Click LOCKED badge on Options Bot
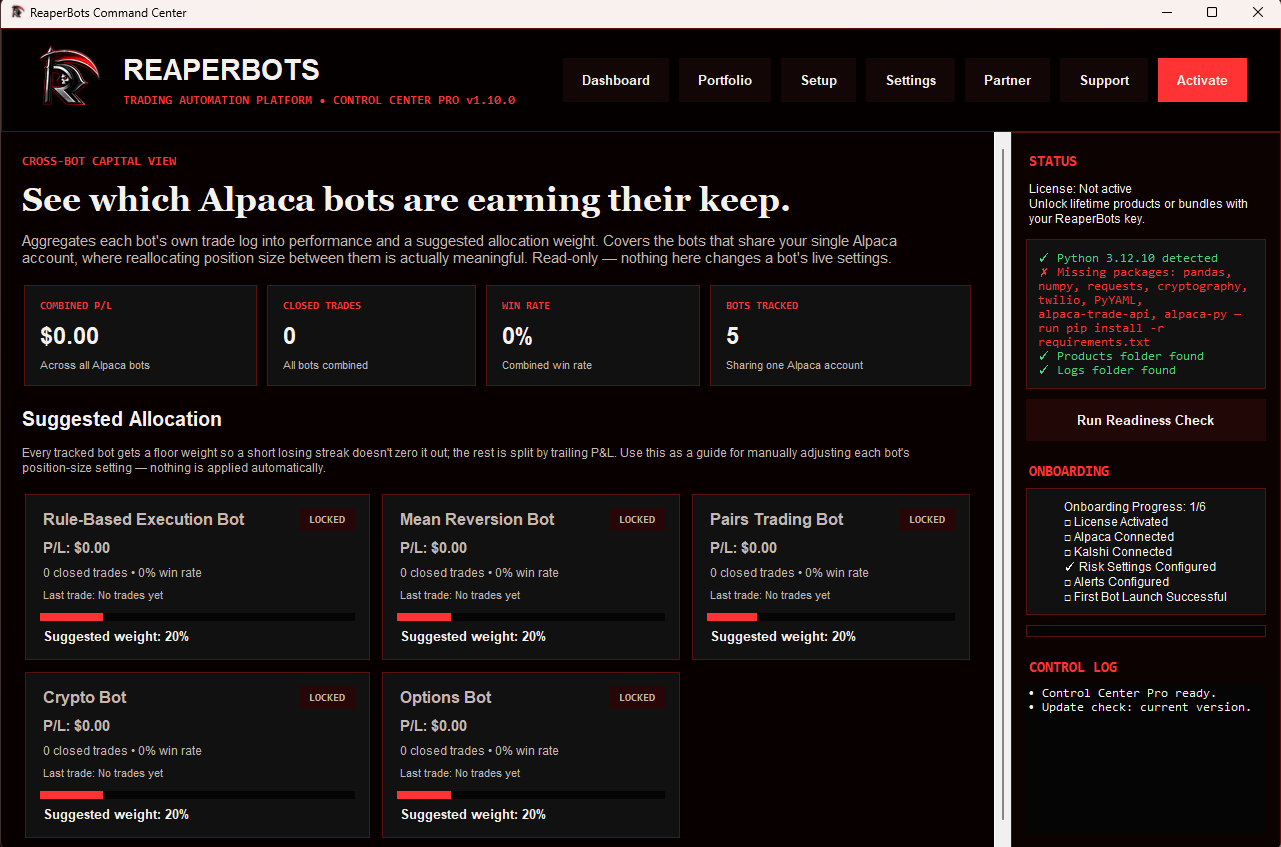 coord(637,698)
